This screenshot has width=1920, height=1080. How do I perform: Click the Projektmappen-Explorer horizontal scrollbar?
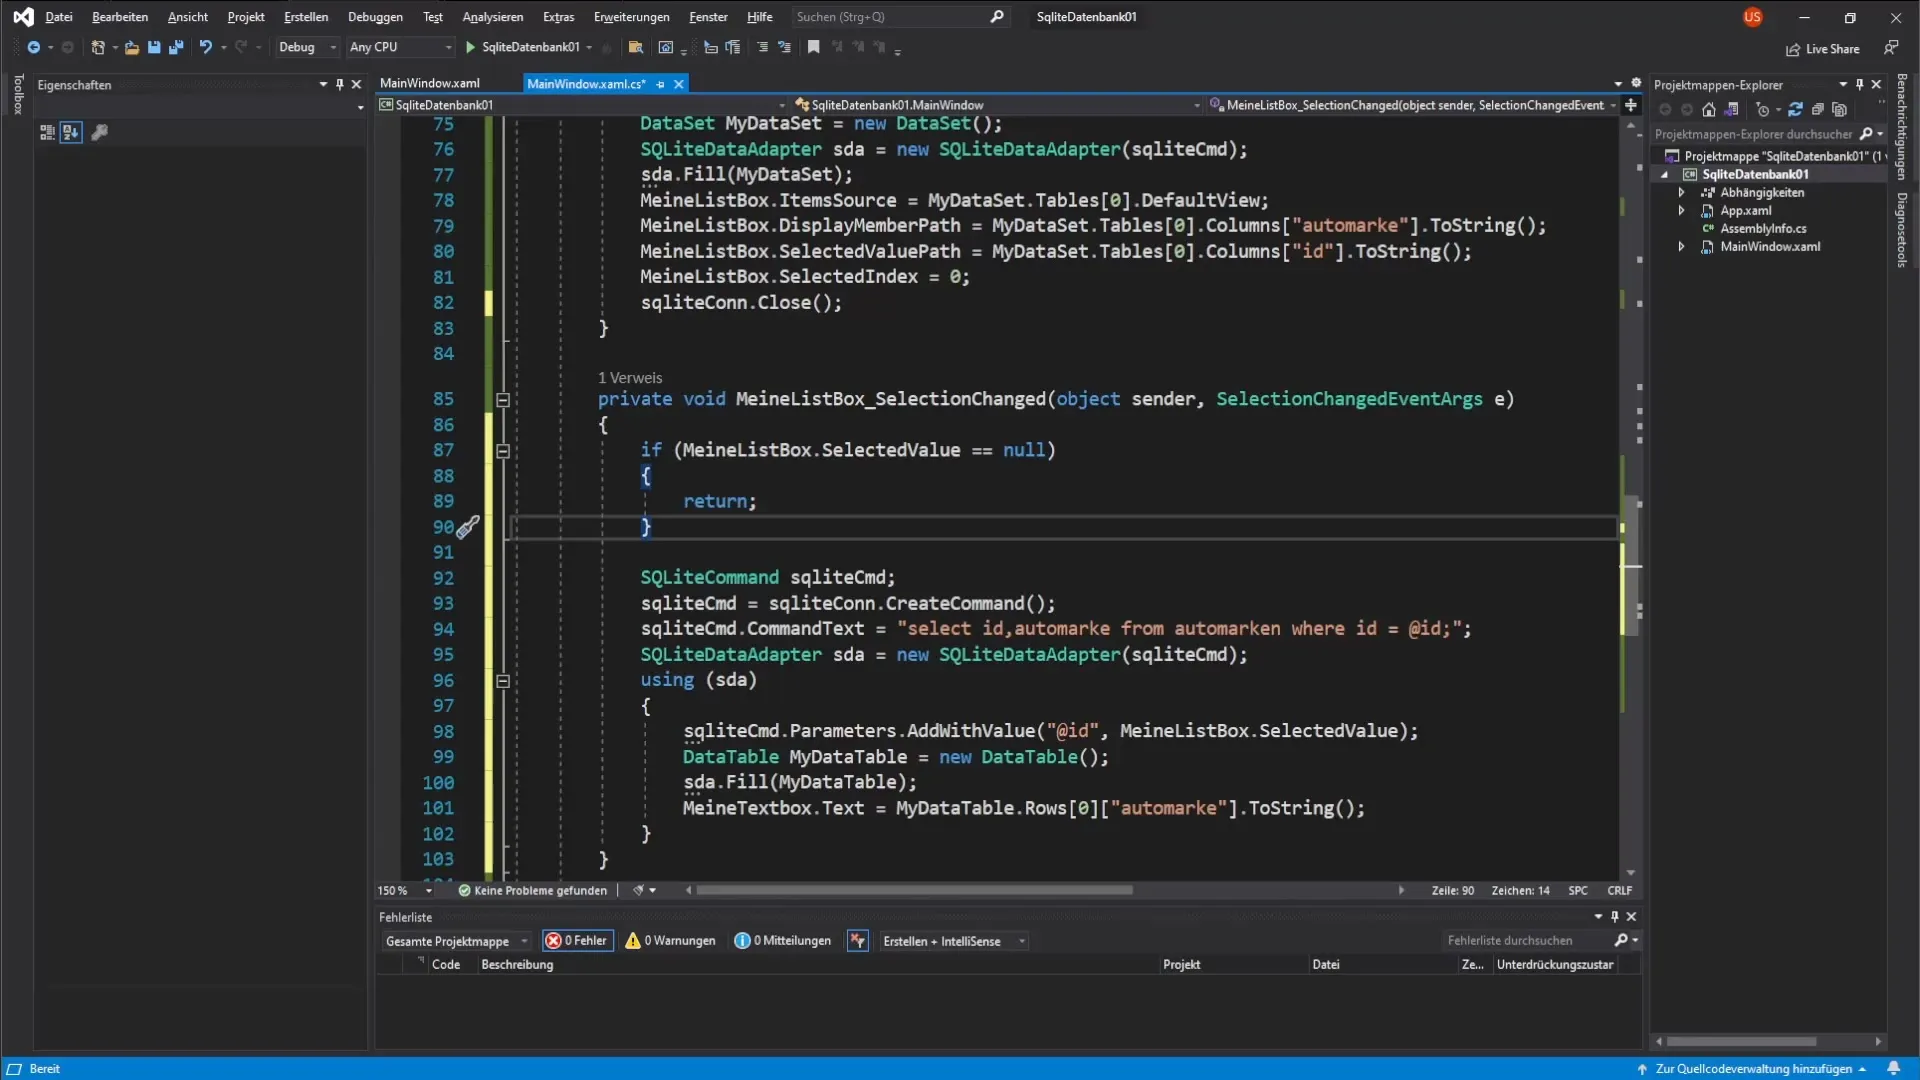[x=1741, y=1041]
